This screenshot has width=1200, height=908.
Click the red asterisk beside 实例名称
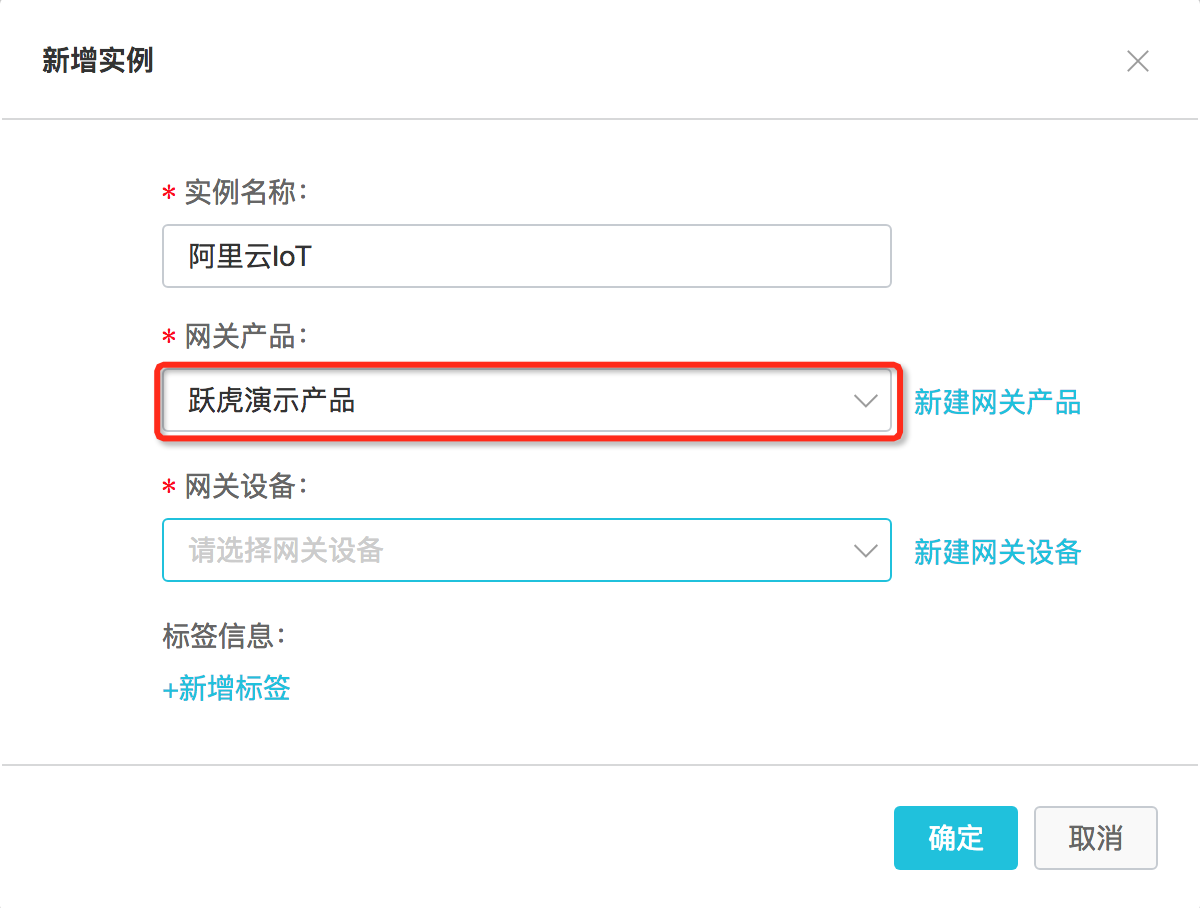[168, 193]
